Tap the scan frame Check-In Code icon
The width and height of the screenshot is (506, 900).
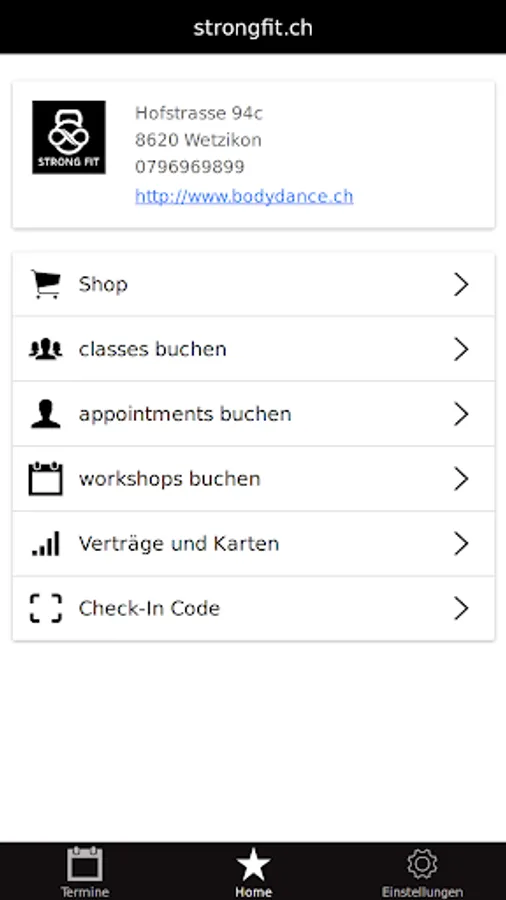pos(45,608)
